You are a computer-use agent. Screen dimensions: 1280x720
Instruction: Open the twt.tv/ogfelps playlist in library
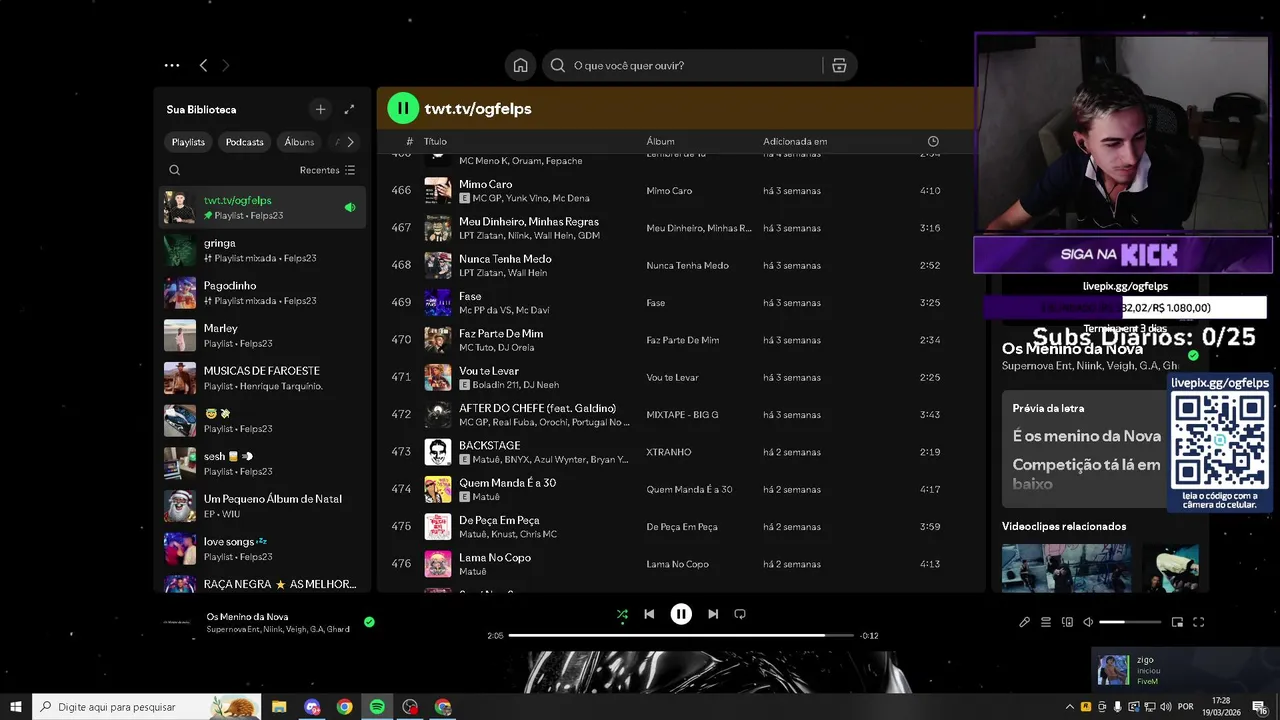[x=262, y=207]
